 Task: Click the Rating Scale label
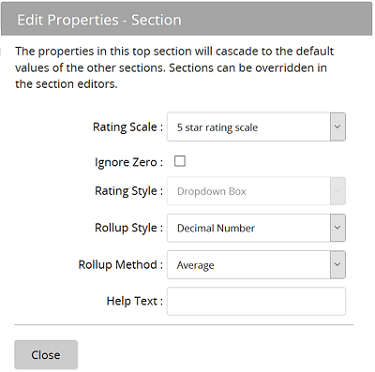tap(128, 127)
